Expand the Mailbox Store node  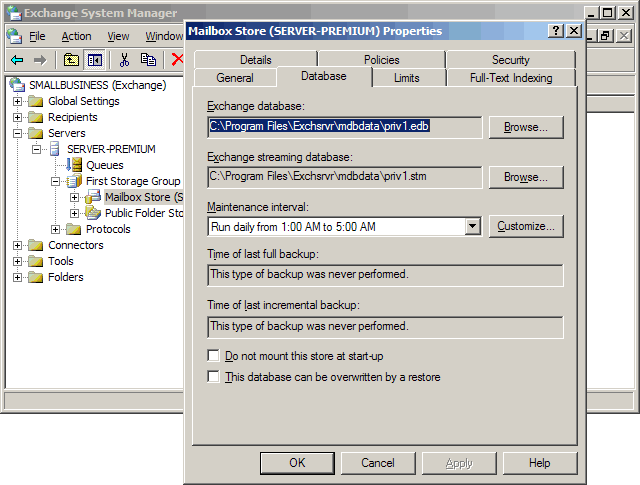point(74,197)
